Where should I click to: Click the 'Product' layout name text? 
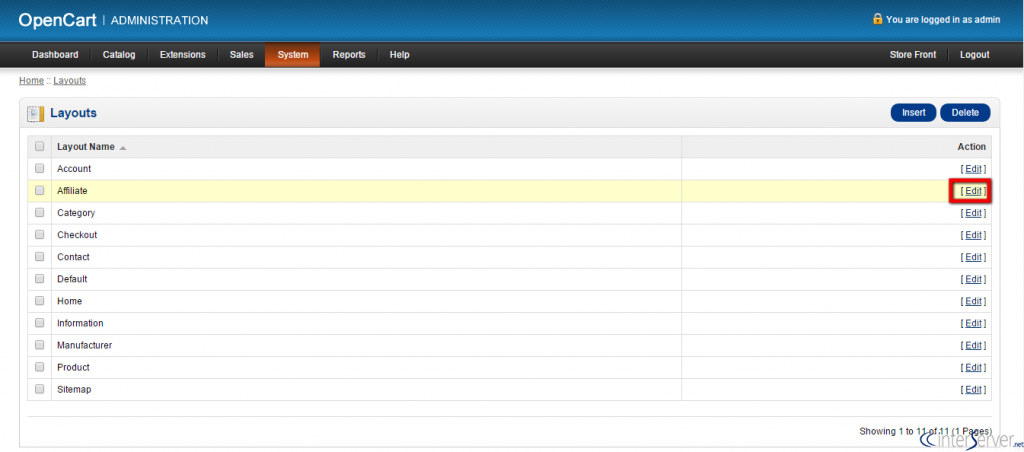click(73, 367)
